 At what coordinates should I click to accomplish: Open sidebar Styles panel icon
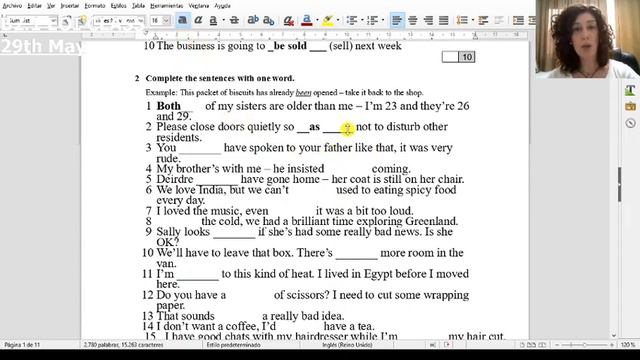tap(630, 90)
